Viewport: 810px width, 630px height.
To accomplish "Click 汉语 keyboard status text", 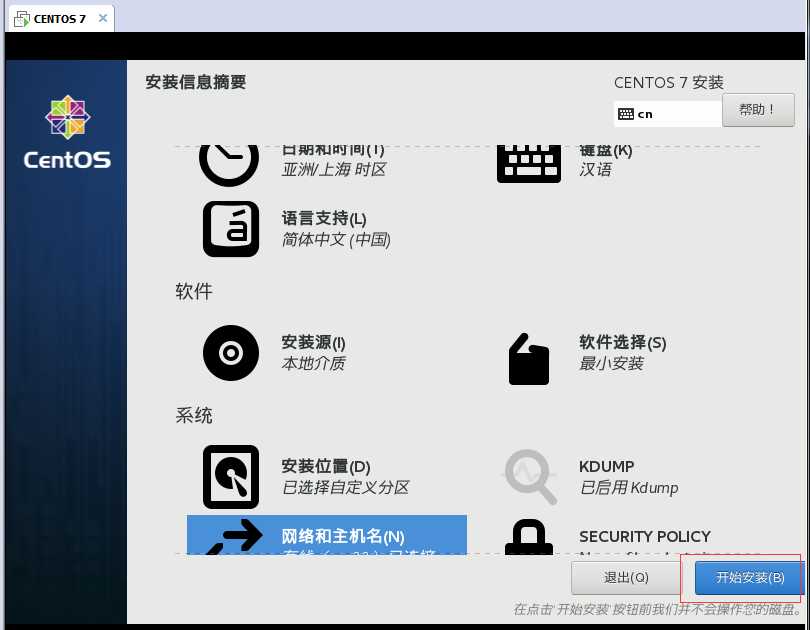I will tap(595, 169).
